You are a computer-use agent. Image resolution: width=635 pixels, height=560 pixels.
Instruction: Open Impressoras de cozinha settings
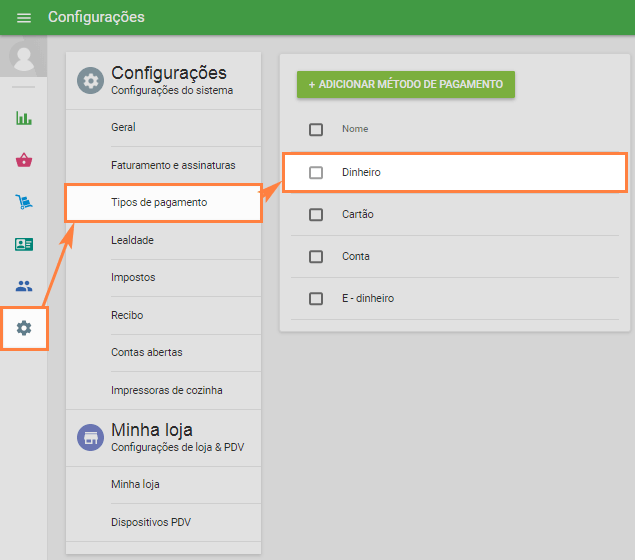pos(164,390)
